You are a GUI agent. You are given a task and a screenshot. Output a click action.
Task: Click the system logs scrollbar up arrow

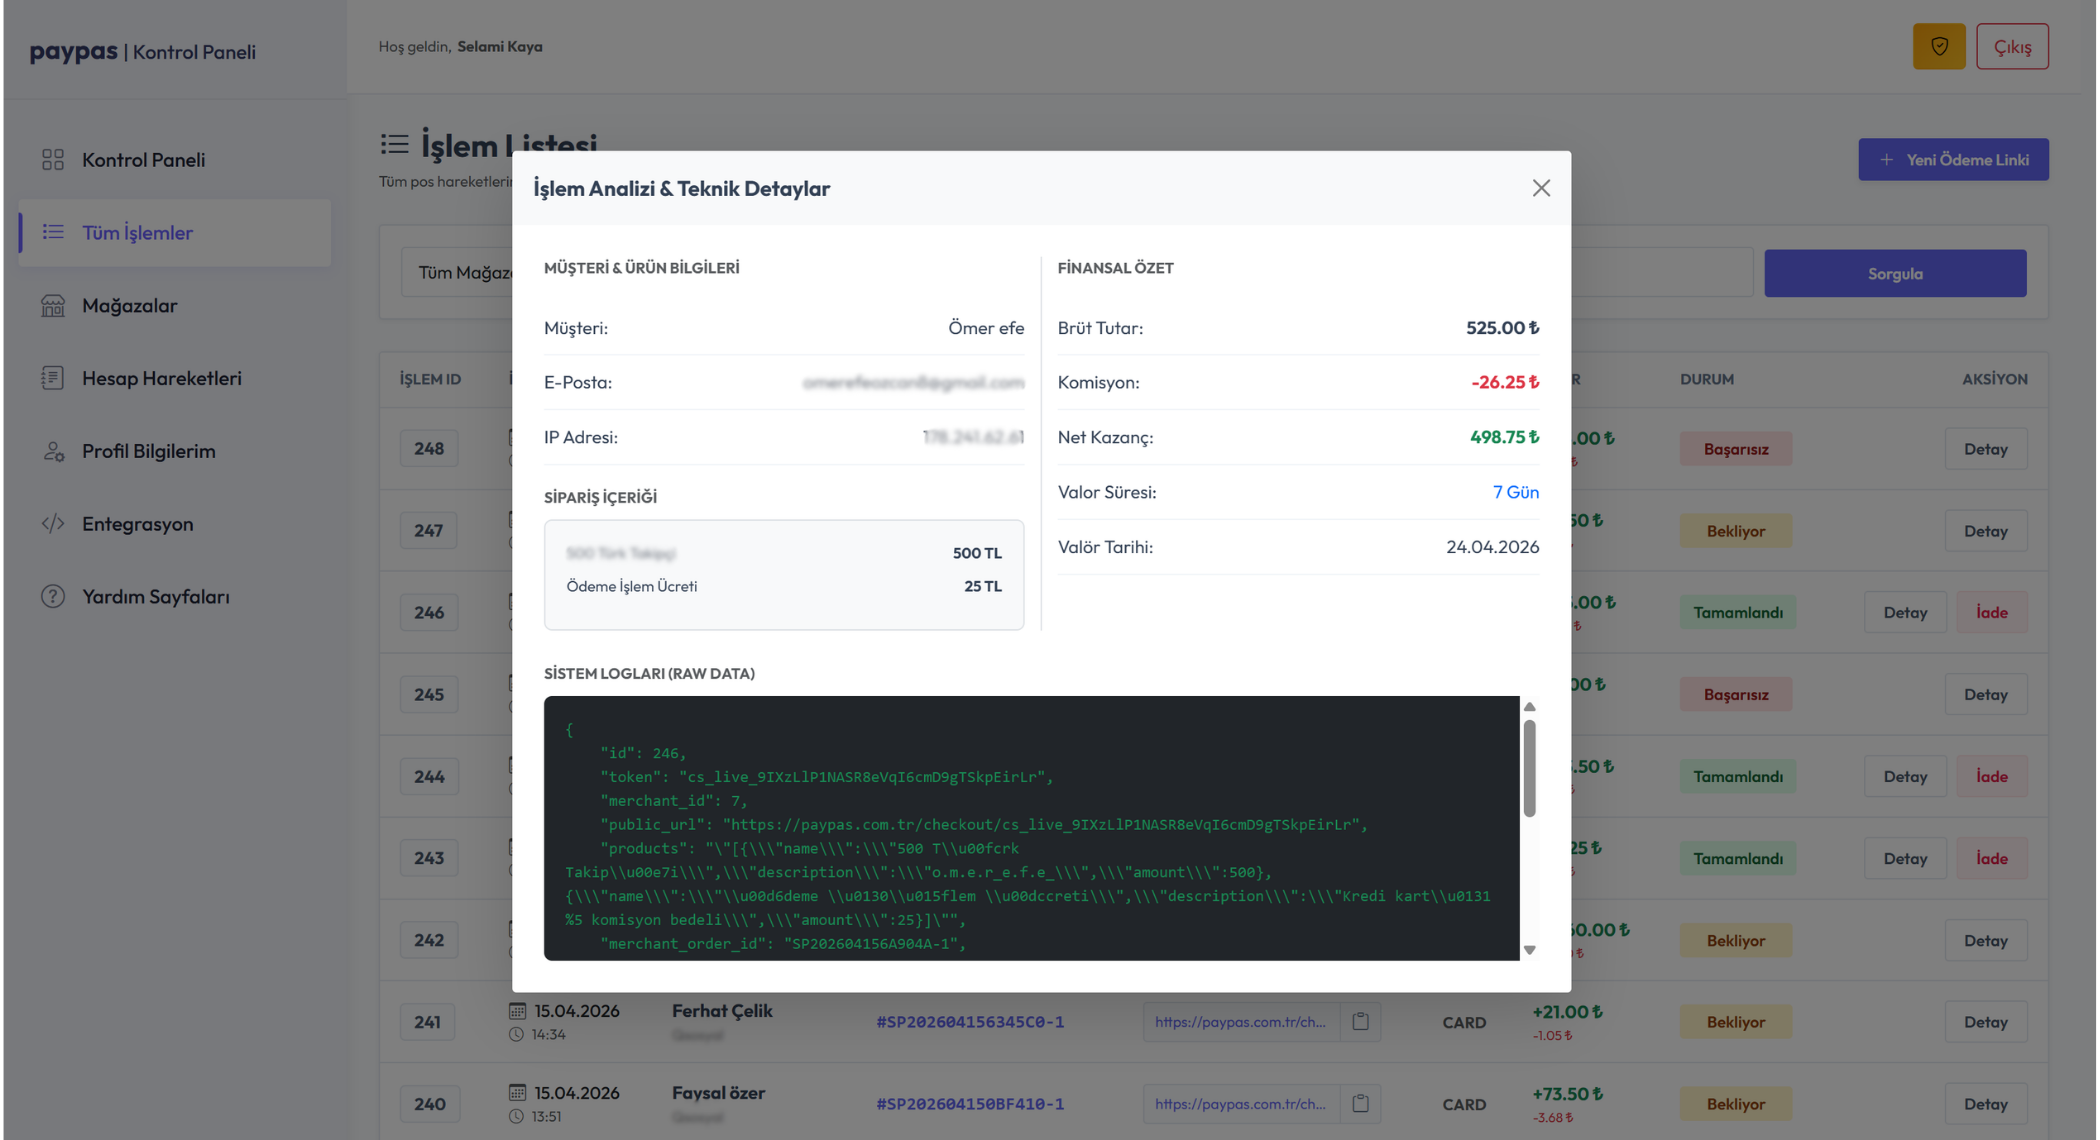(x=1529, y=707)
